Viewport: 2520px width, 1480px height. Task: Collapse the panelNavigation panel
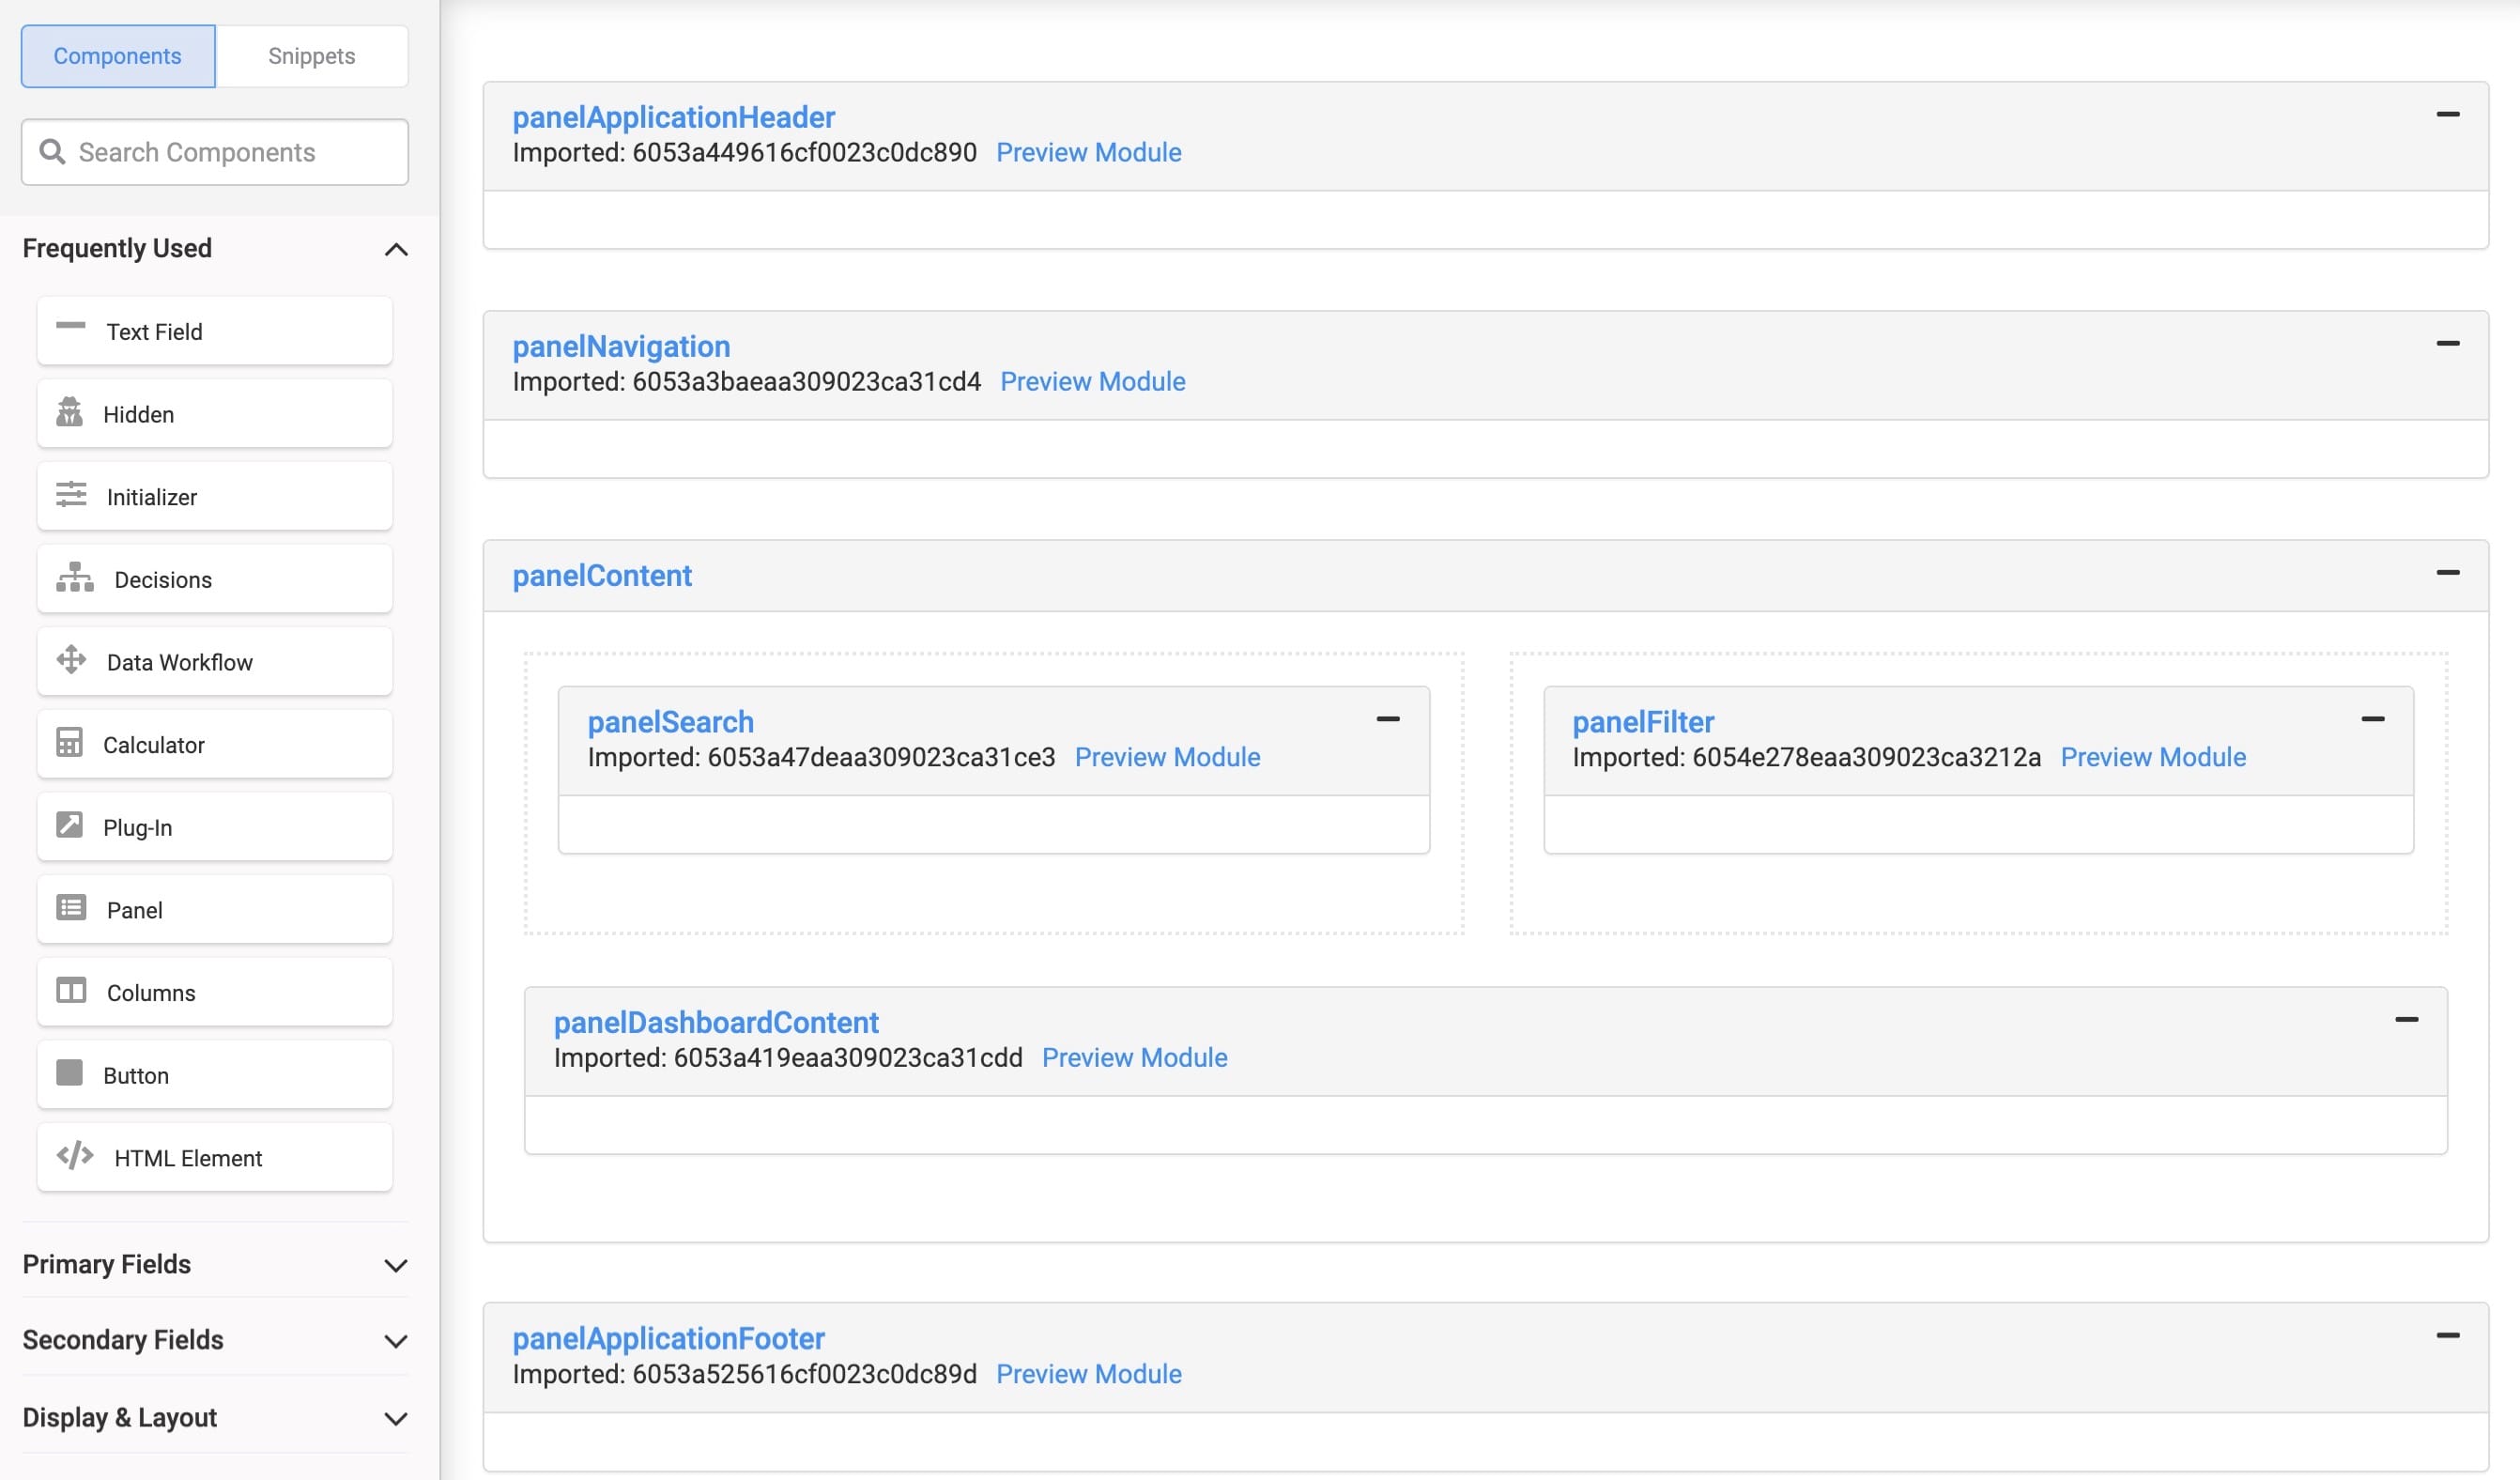click(x=2447, y=344)
